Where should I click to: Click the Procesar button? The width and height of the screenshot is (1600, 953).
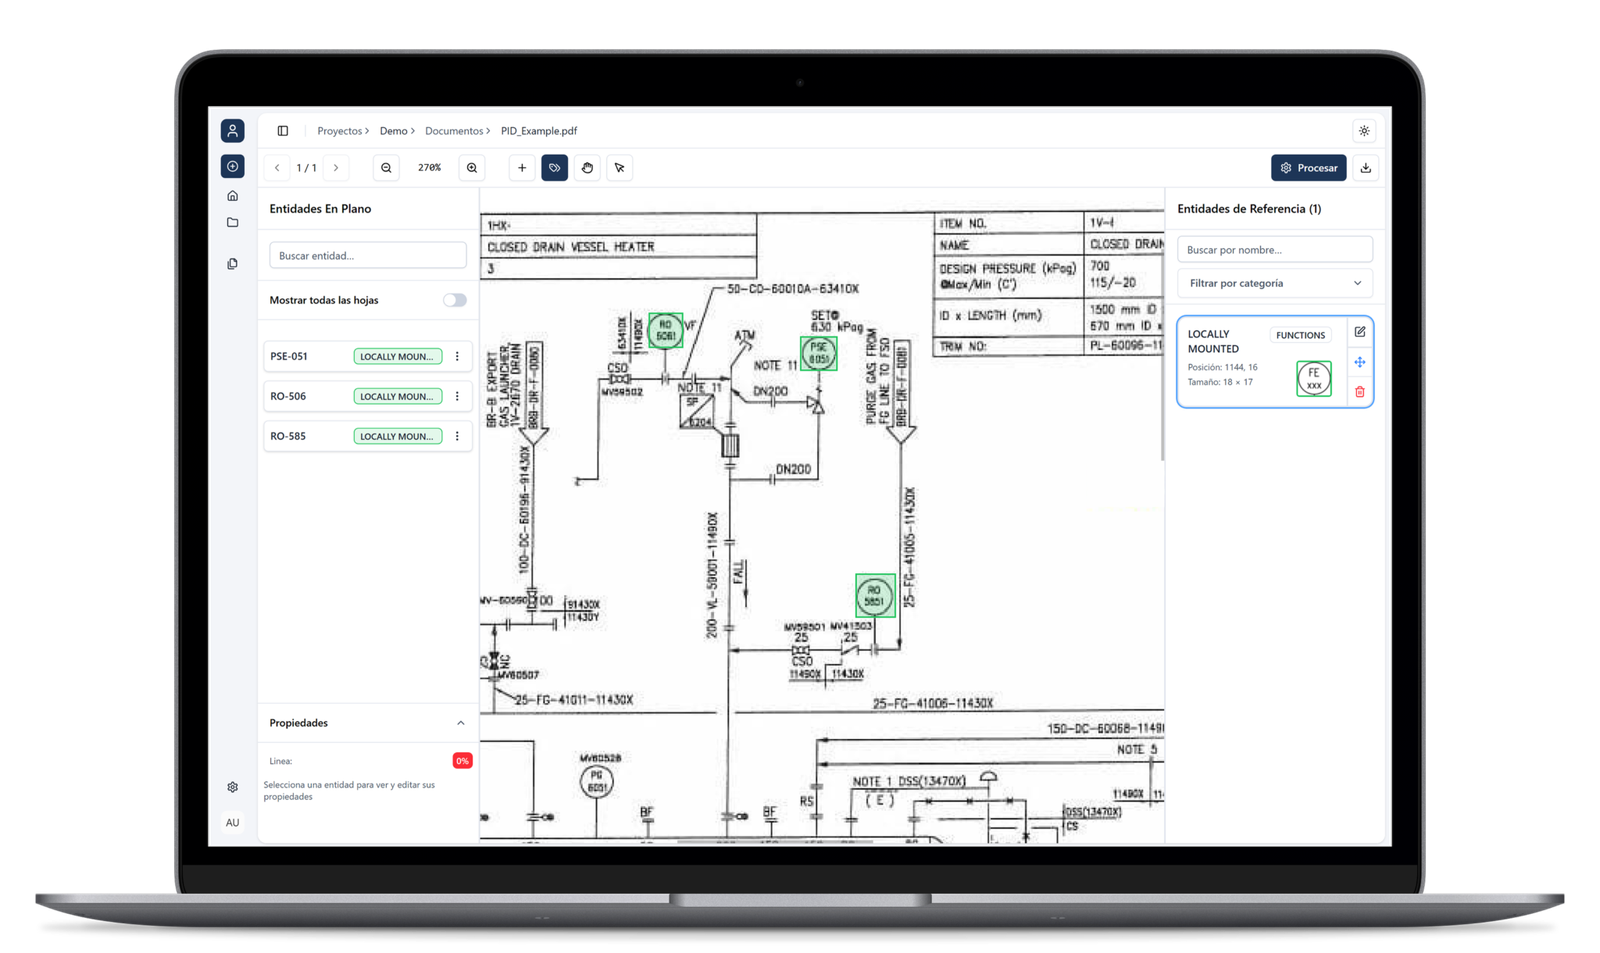coord(1308,168)
